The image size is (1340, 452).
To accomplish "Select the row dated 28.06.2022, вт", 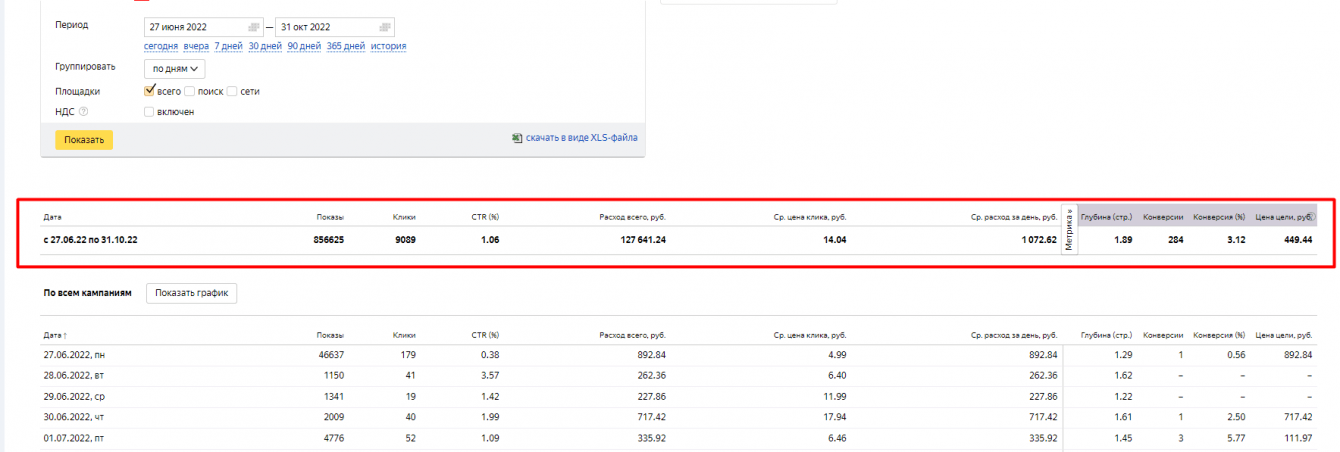I will [677, 375].
